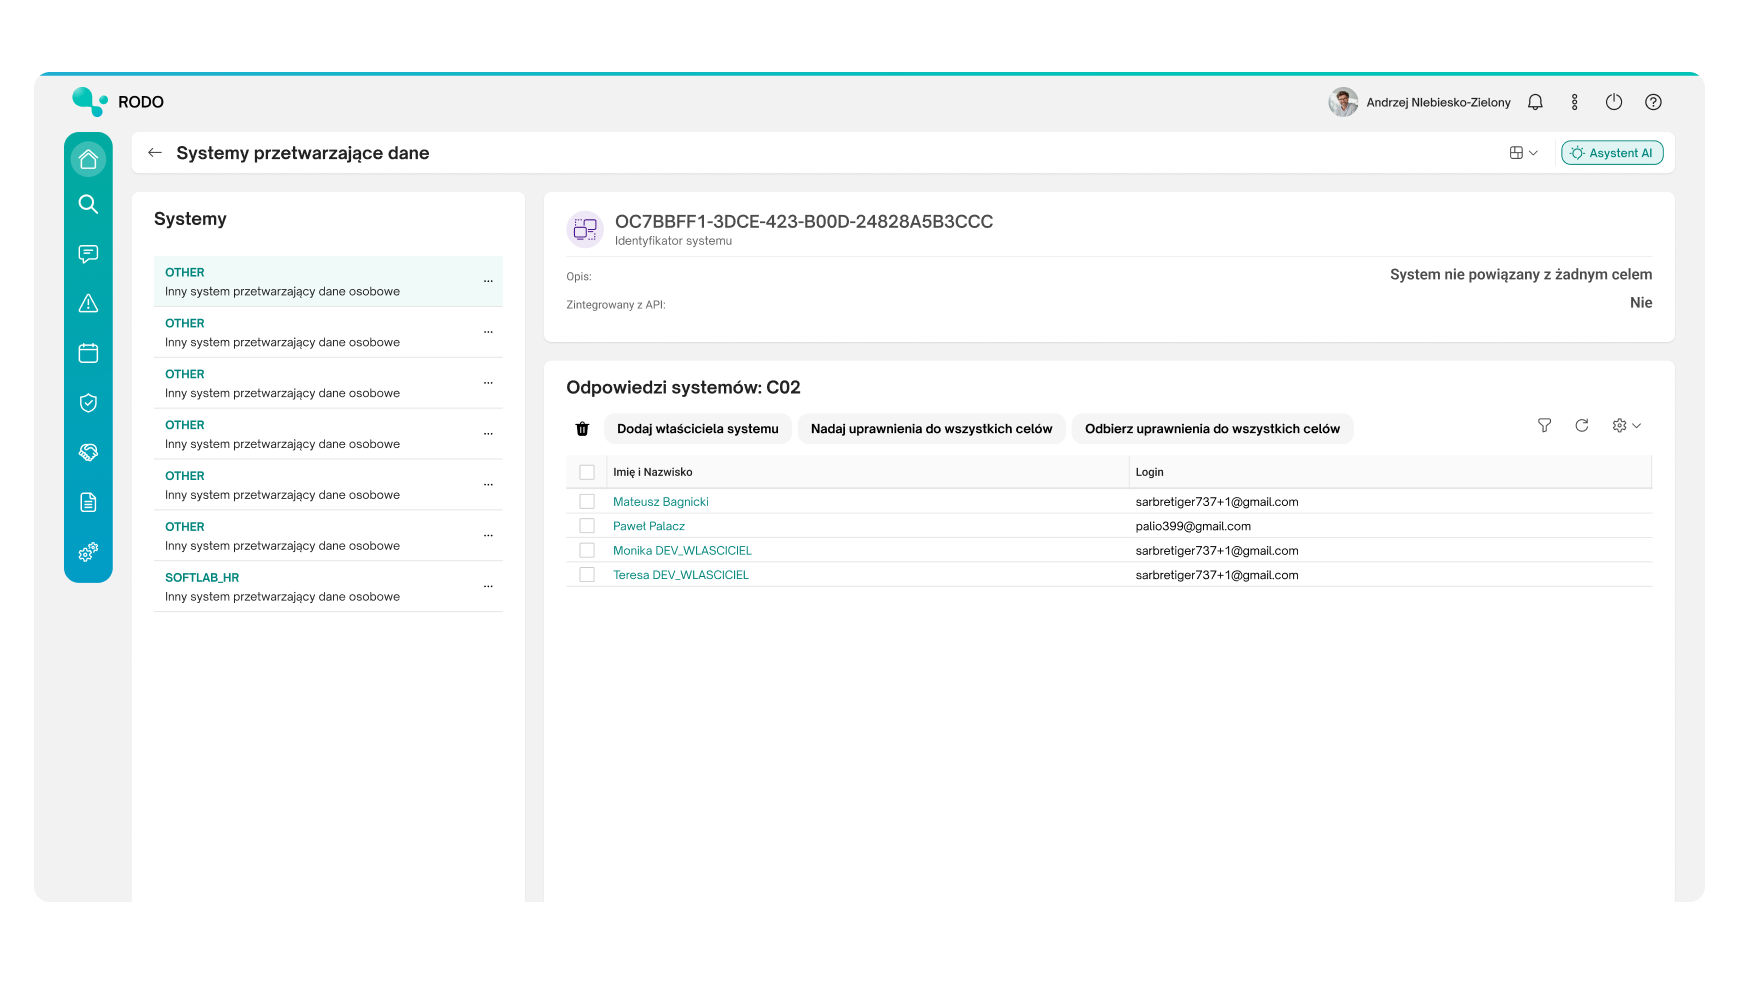Open the layout view dropdown near Asystent AI
The image size is (1740, 996).
1523,153
